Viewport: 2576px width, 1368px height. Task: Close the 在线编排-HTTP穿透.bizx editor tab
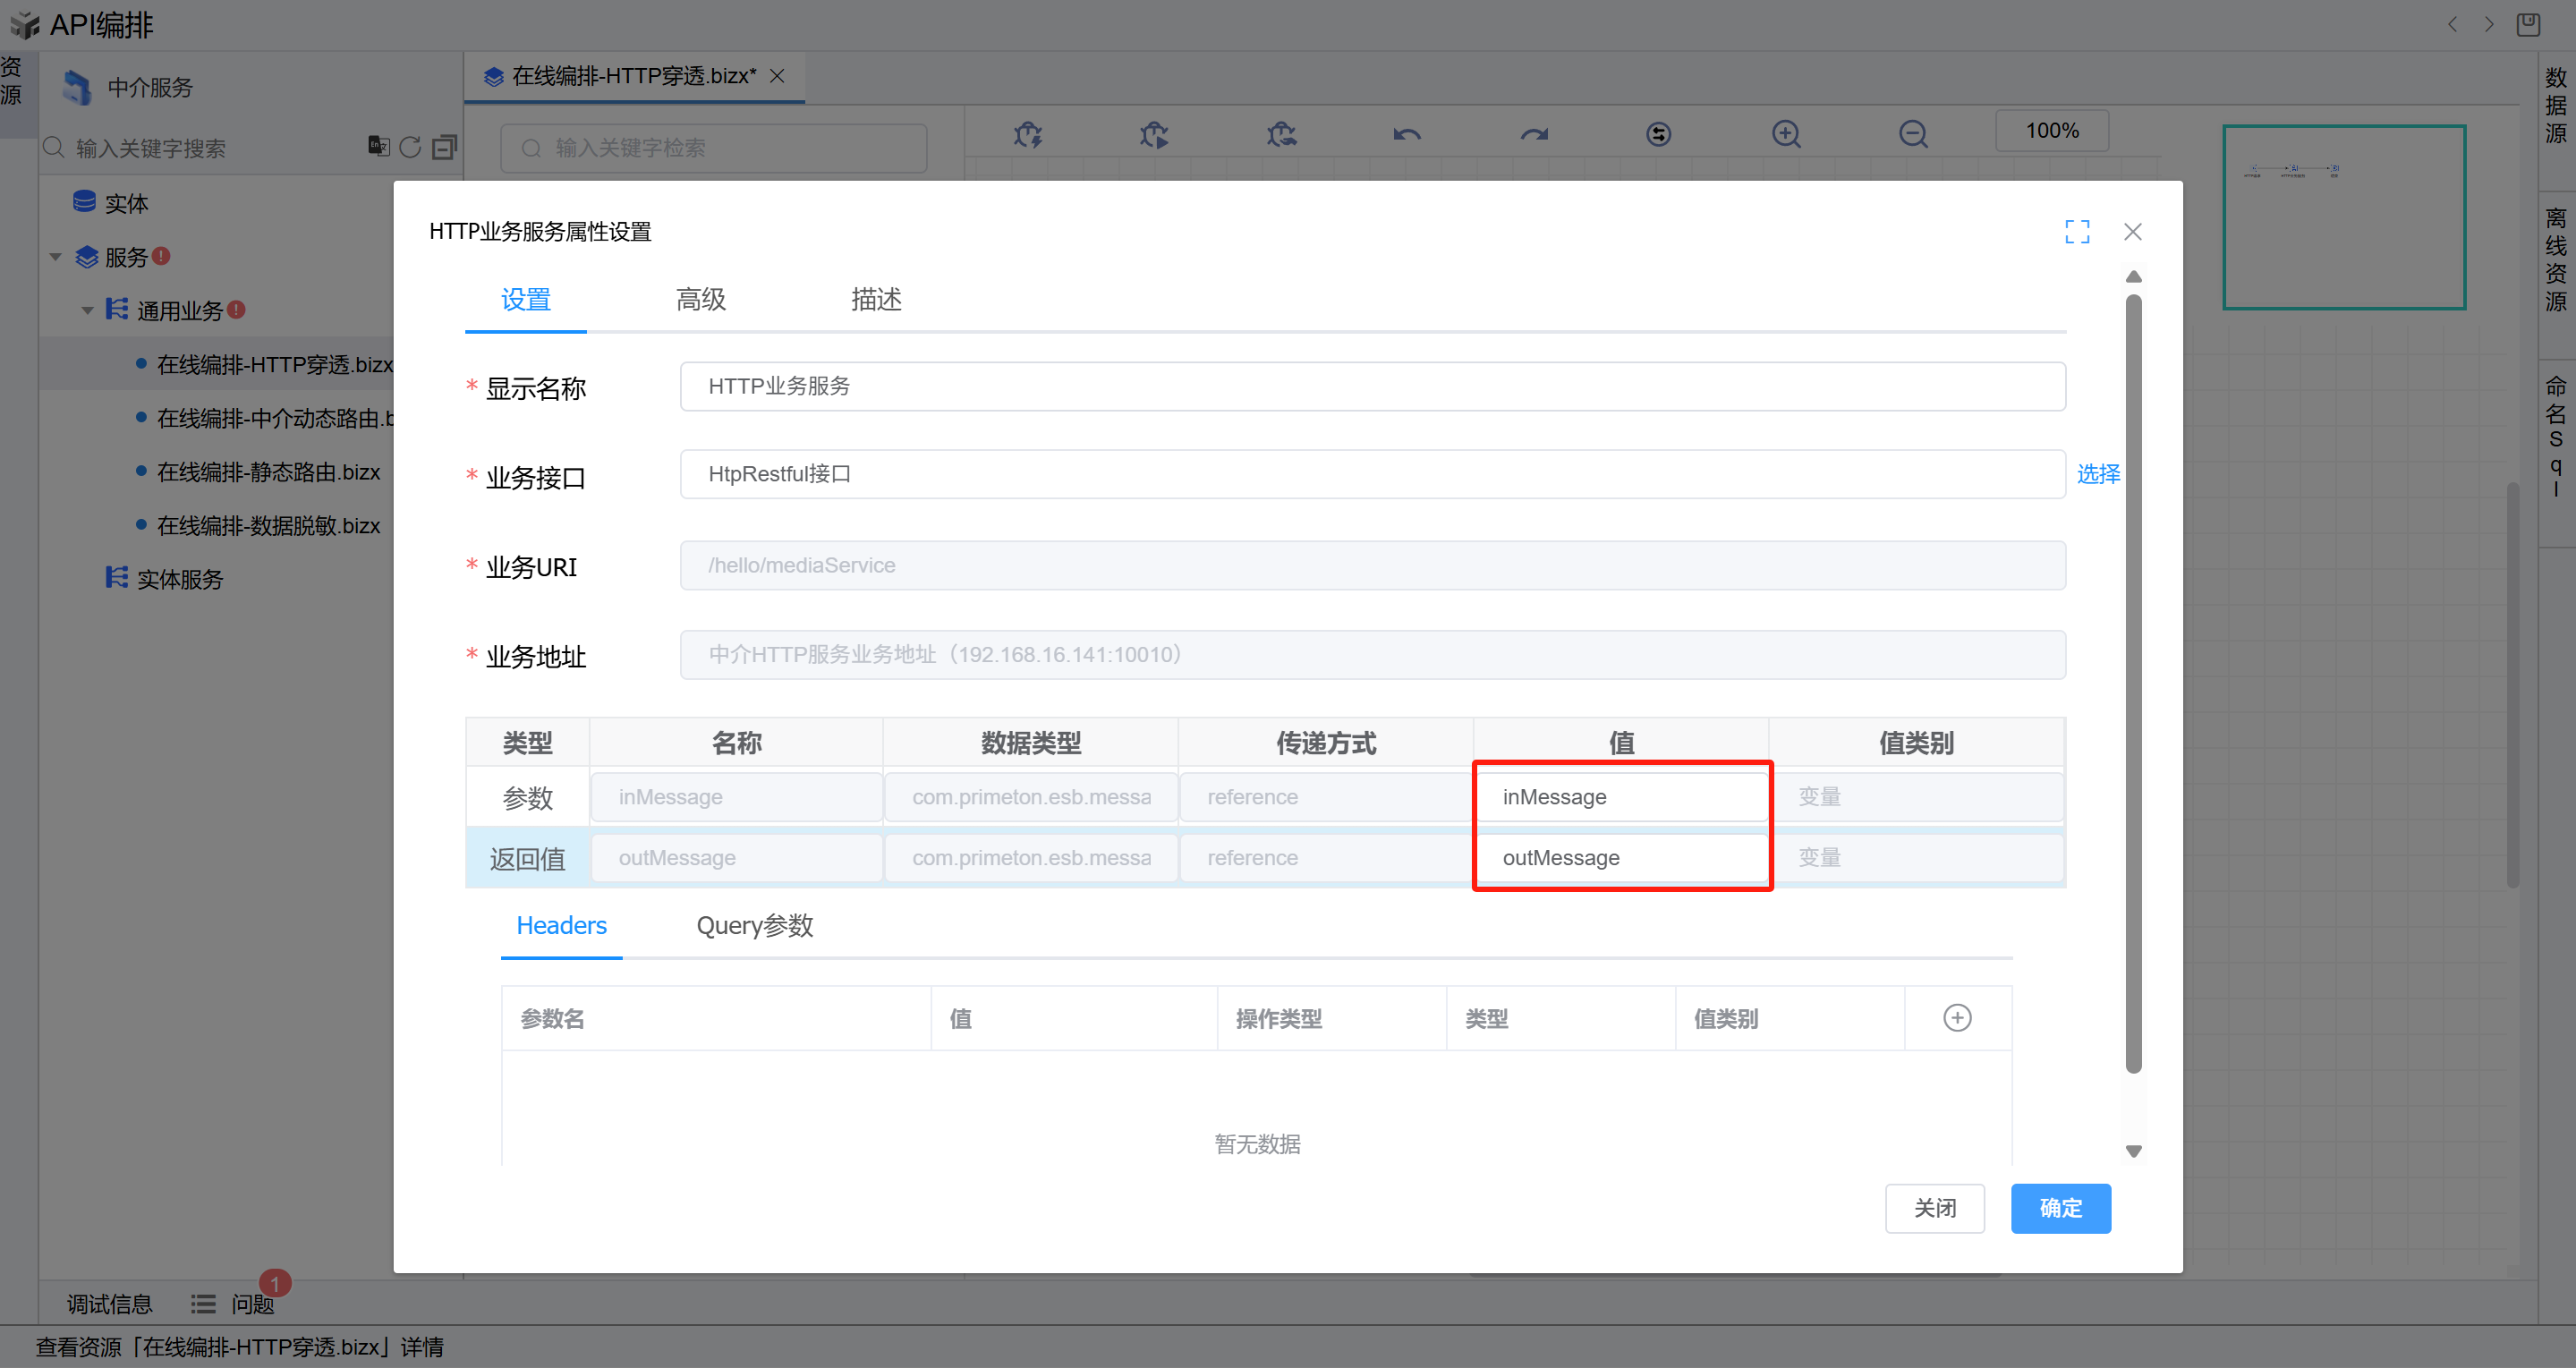(777, 77)
